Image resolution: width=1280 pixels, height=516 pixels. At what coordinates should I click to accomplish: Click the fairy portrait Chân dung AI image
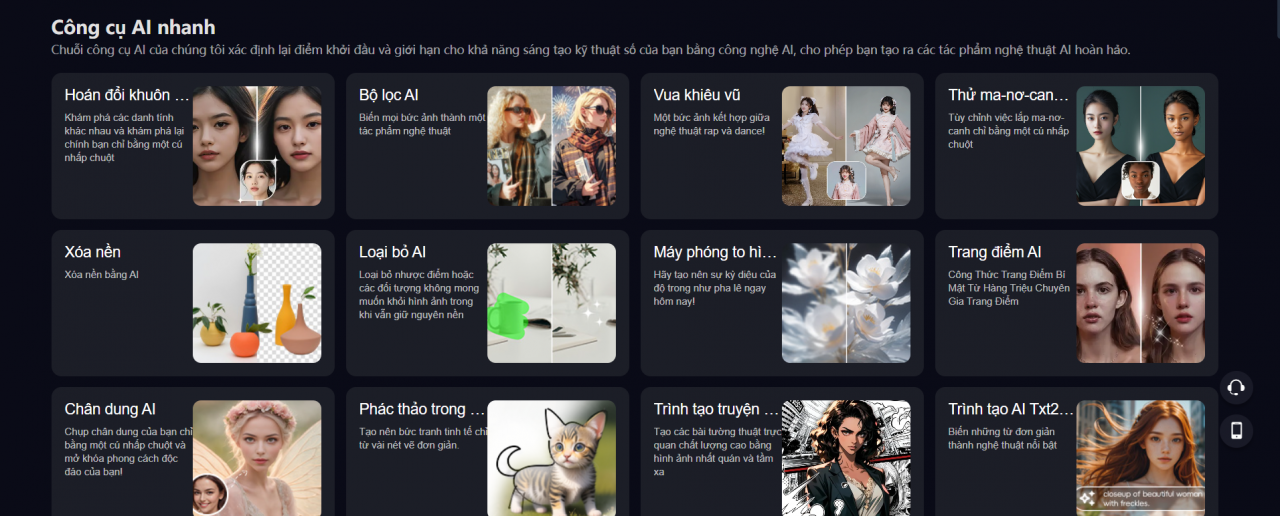coord(257,458)
